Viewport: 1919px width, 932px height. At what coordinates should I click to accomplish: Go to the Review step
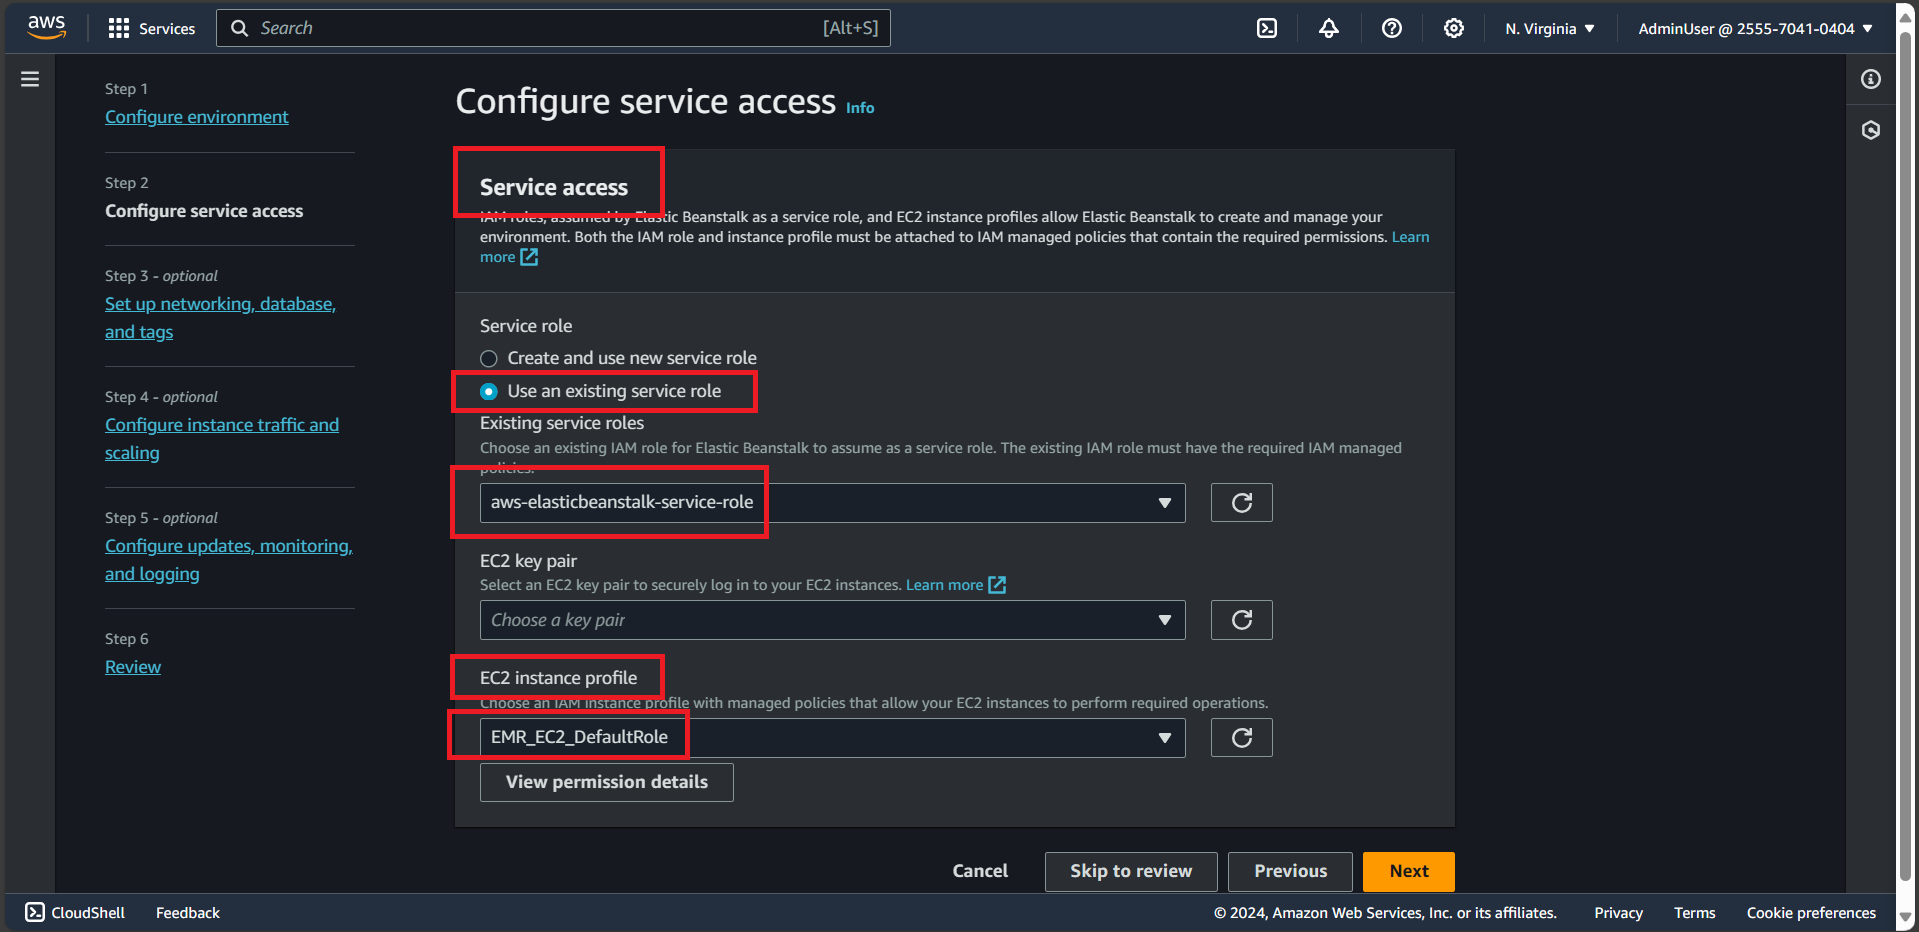133,667
